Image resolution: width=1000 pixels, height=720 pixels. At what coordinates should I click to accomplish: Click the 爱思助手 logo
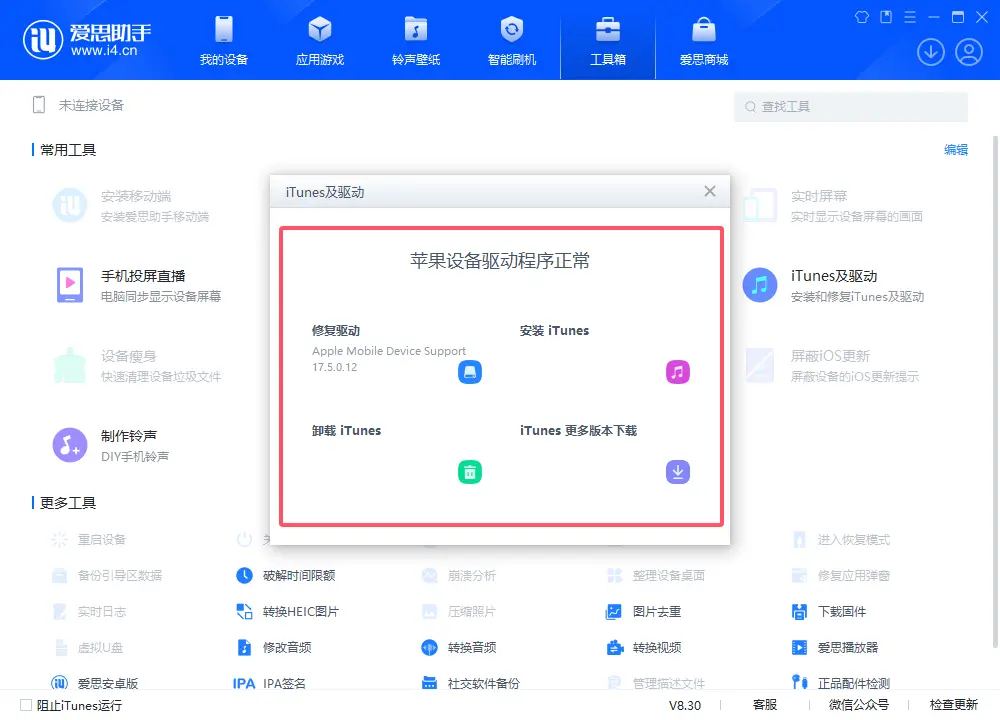point(87,40)
